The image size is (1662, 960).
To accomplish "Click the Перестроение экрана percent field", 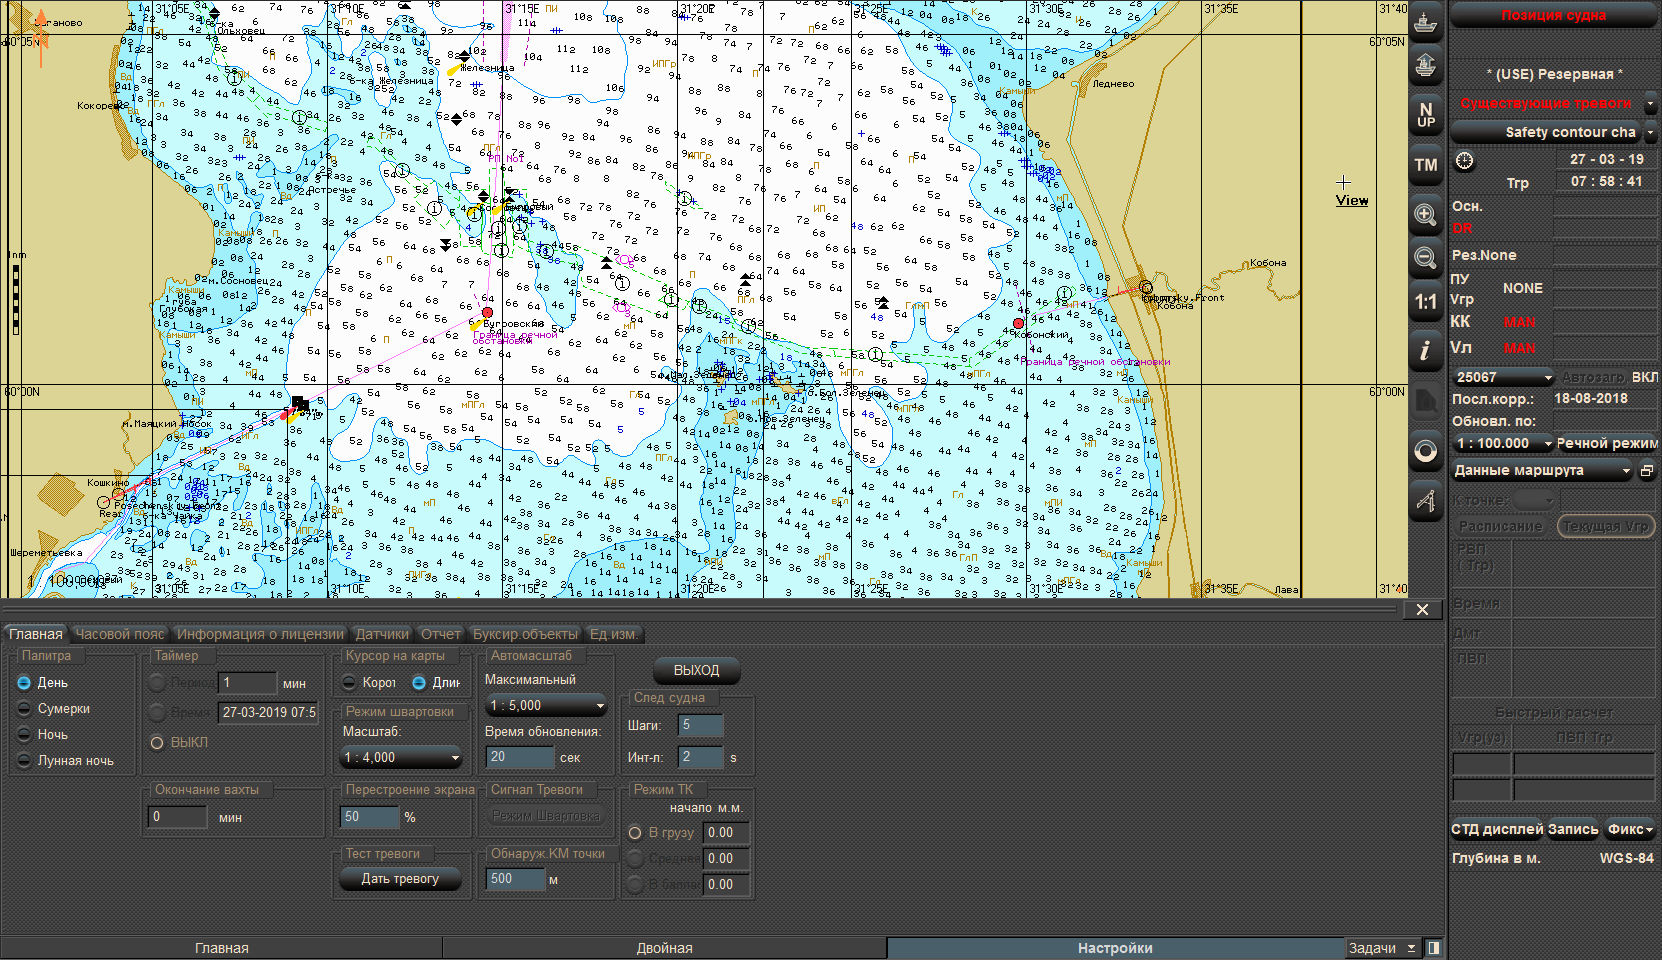I will click(369, 817).
